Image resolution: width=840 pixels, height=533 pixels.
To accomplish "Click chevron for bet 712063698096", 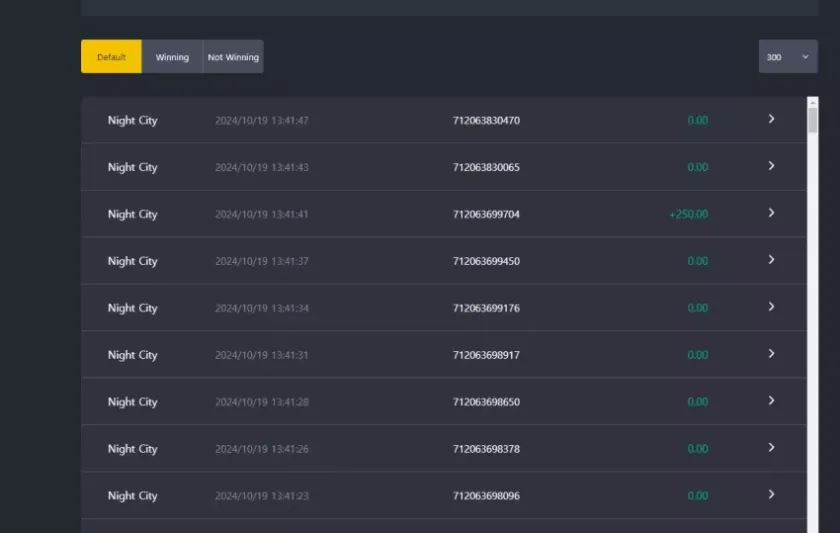I will pos(771,495).
